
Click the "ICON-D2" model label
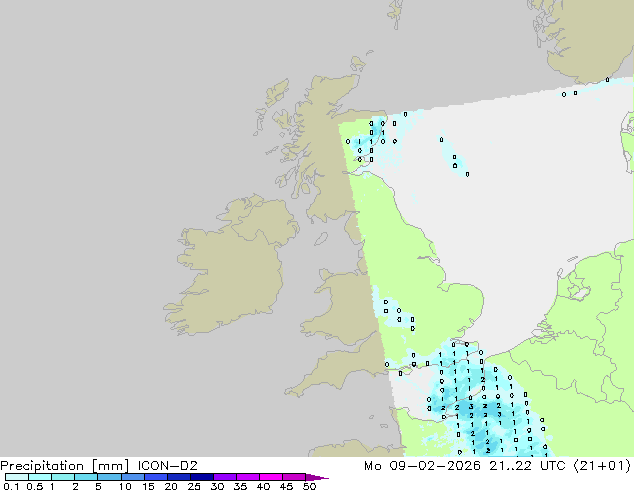pos(167,466)
